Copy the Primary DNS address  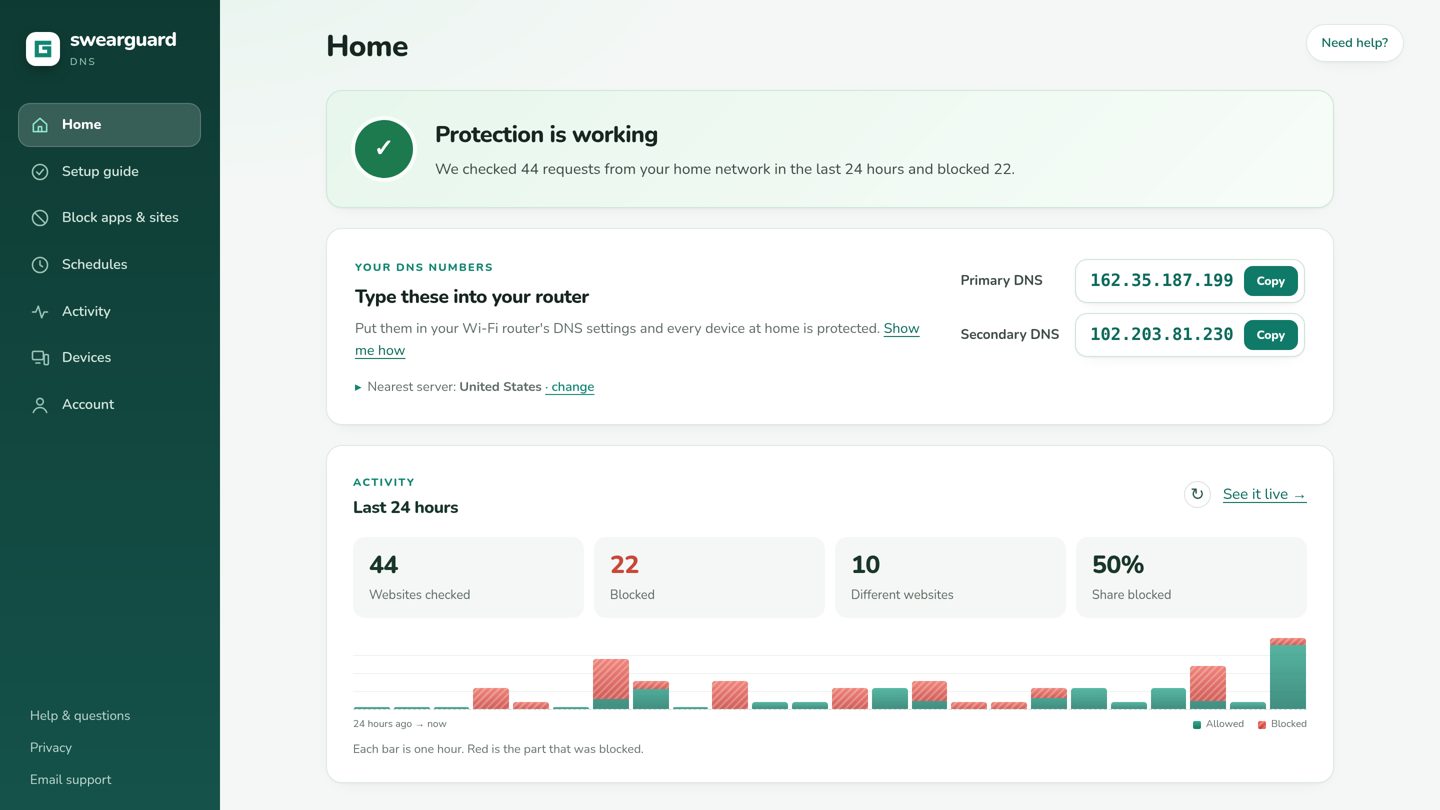[x=1271, y=281]
